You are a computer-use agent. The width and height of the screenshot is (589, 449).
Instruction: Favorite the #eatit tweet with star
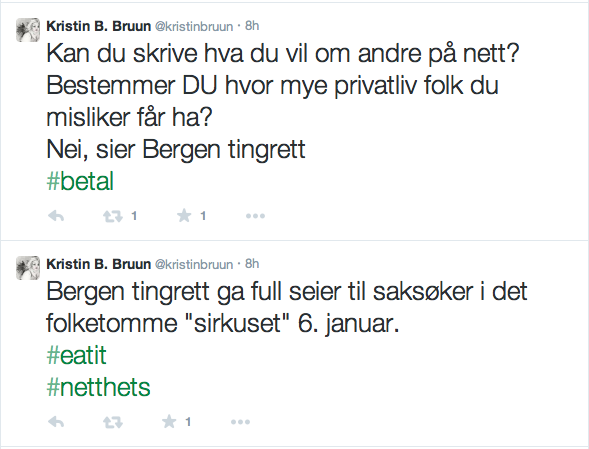[x=169, y=422]
